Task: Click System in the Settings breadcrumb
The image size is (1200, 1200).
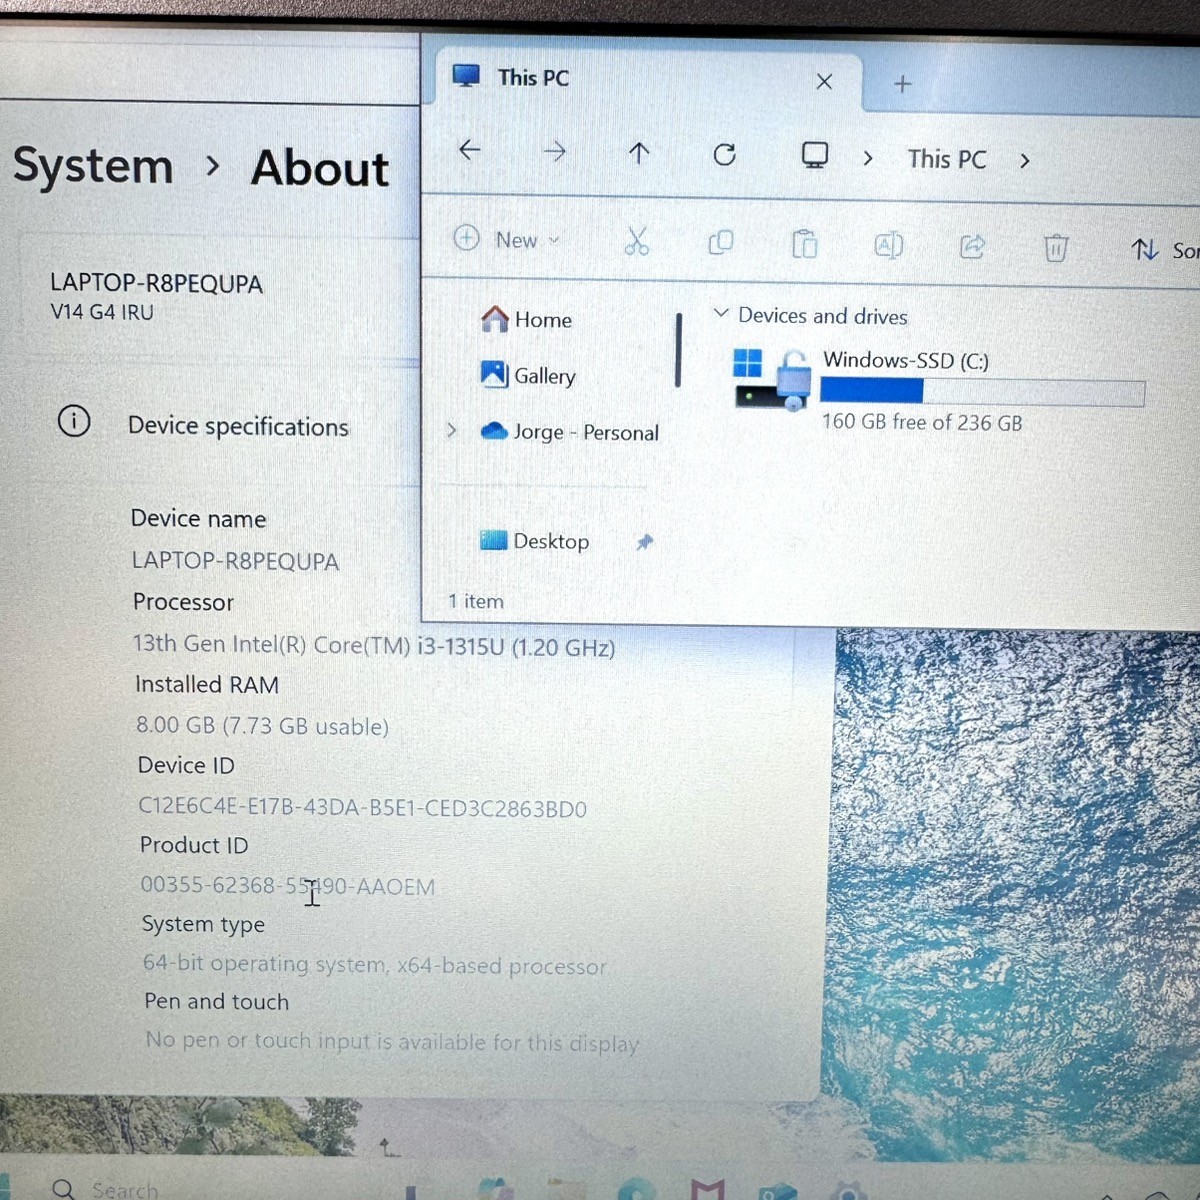Action: pos(93,165)
